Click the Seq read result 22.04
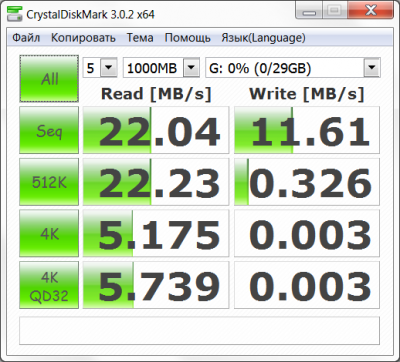This screenshot has width=400, height=362. pyautogui.click(x=156, y=130)
